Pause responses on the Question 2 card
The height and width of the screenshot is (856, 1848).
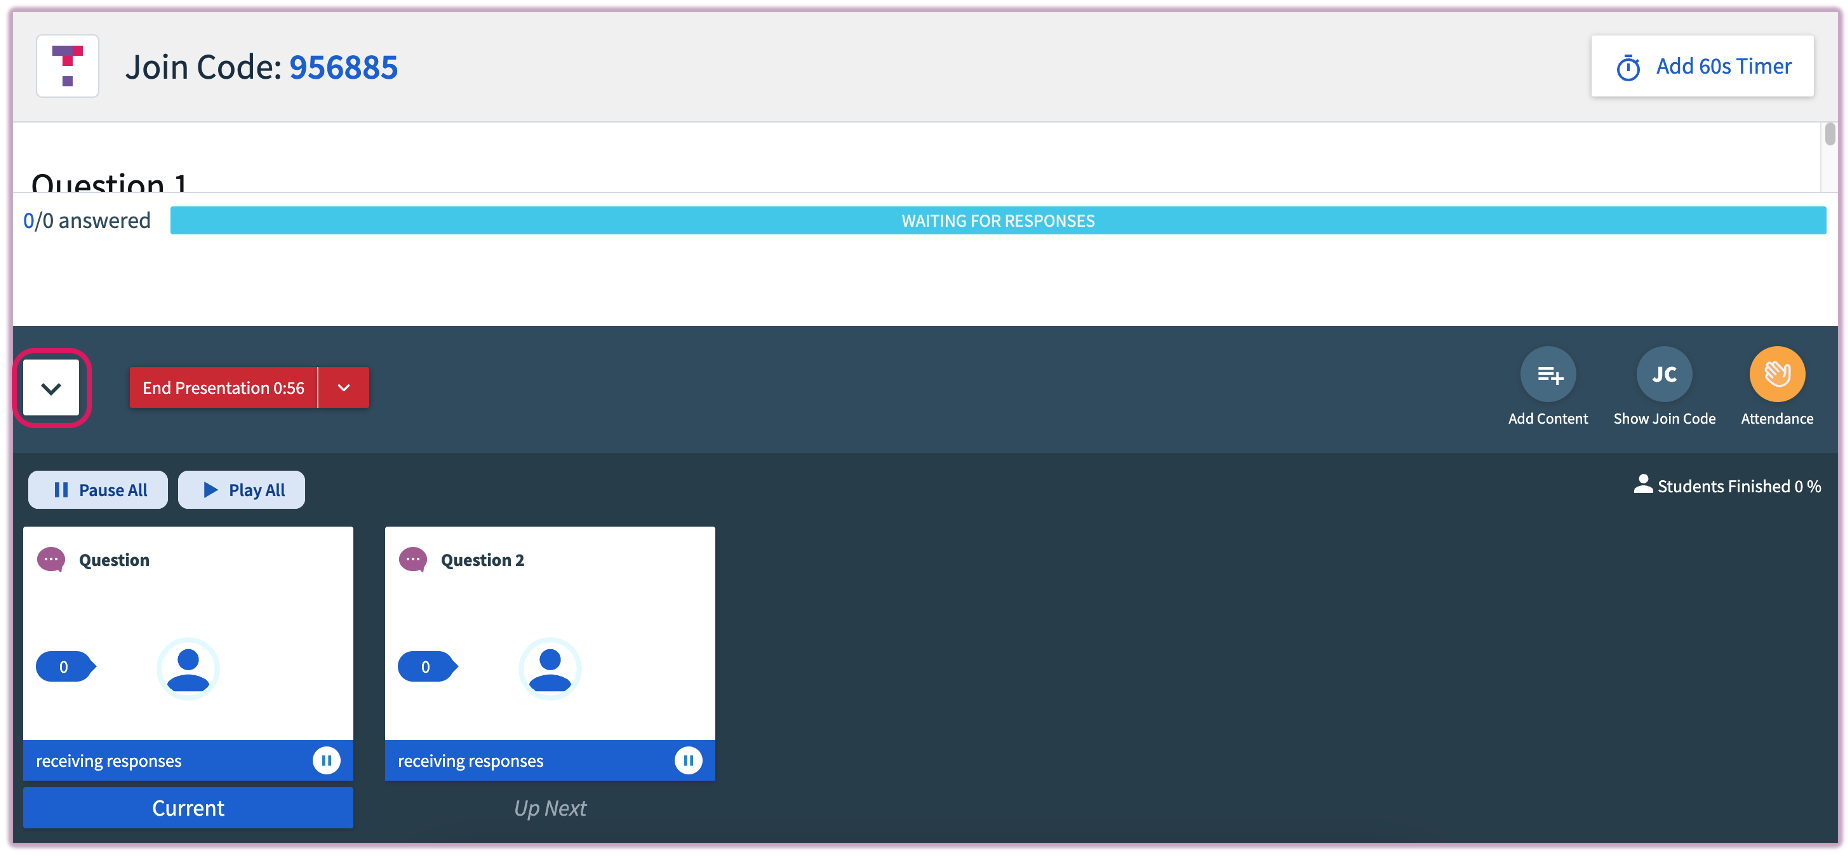(x=688, y=761)
